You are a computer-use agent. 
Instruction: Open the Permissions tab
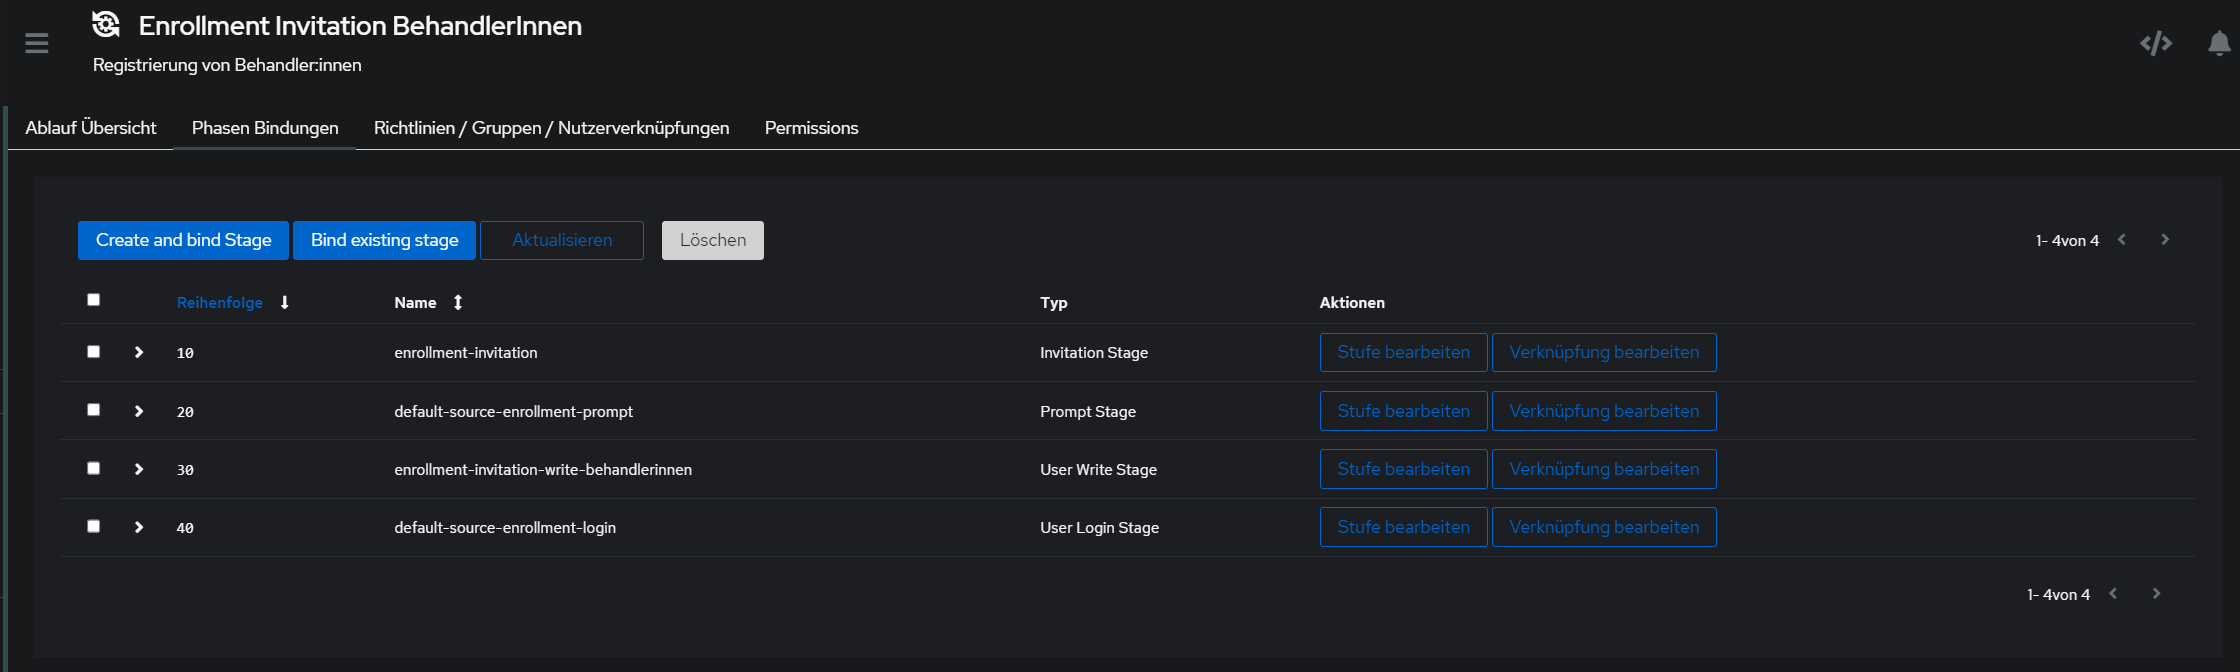coord(811,128)
